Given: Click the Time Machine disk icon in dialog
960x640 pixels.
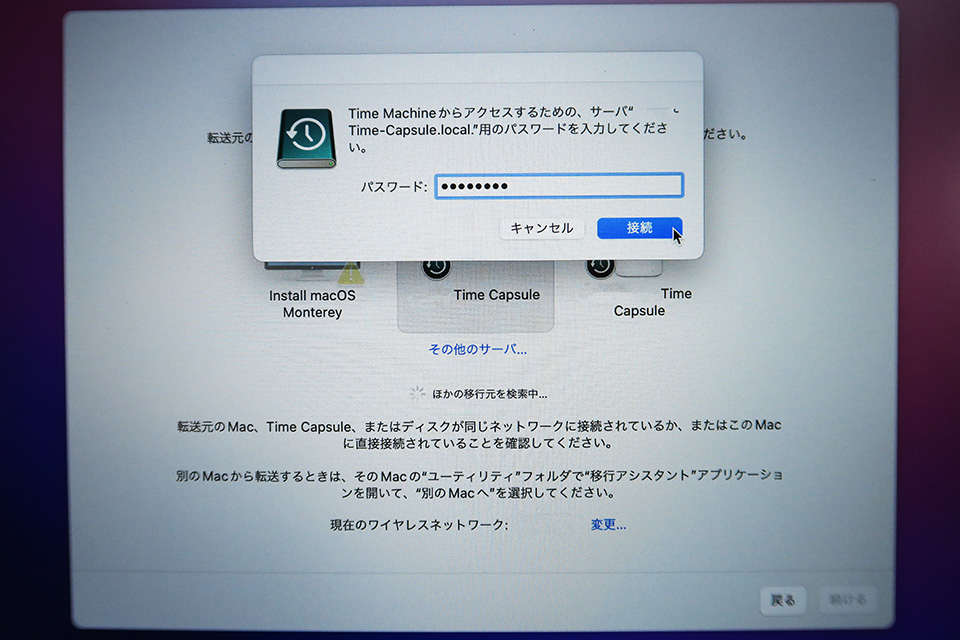Looking at the screenshot, I should pos(306,138).
